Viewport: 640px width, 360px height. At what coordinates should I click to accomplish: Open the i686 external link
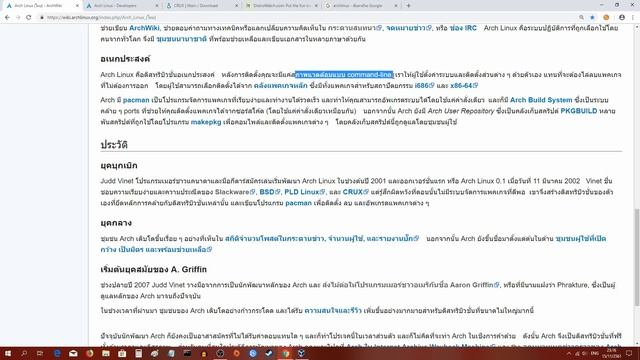tap(424, 86)
